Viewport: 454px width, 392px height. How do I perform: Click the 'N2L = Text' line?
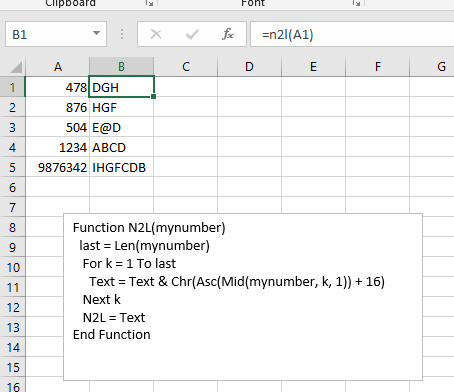pos(114,318)
